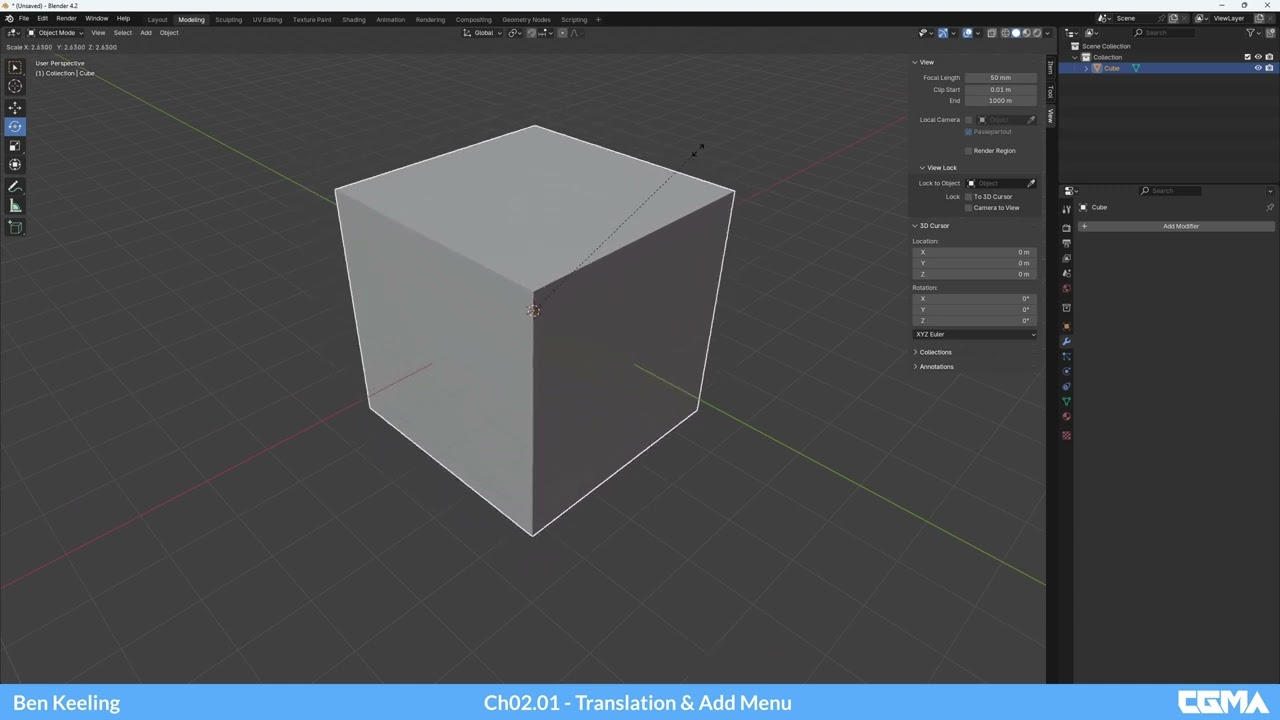Enable the Render Region checkbox
1280x720 pixels.
(x=968, y=151)
